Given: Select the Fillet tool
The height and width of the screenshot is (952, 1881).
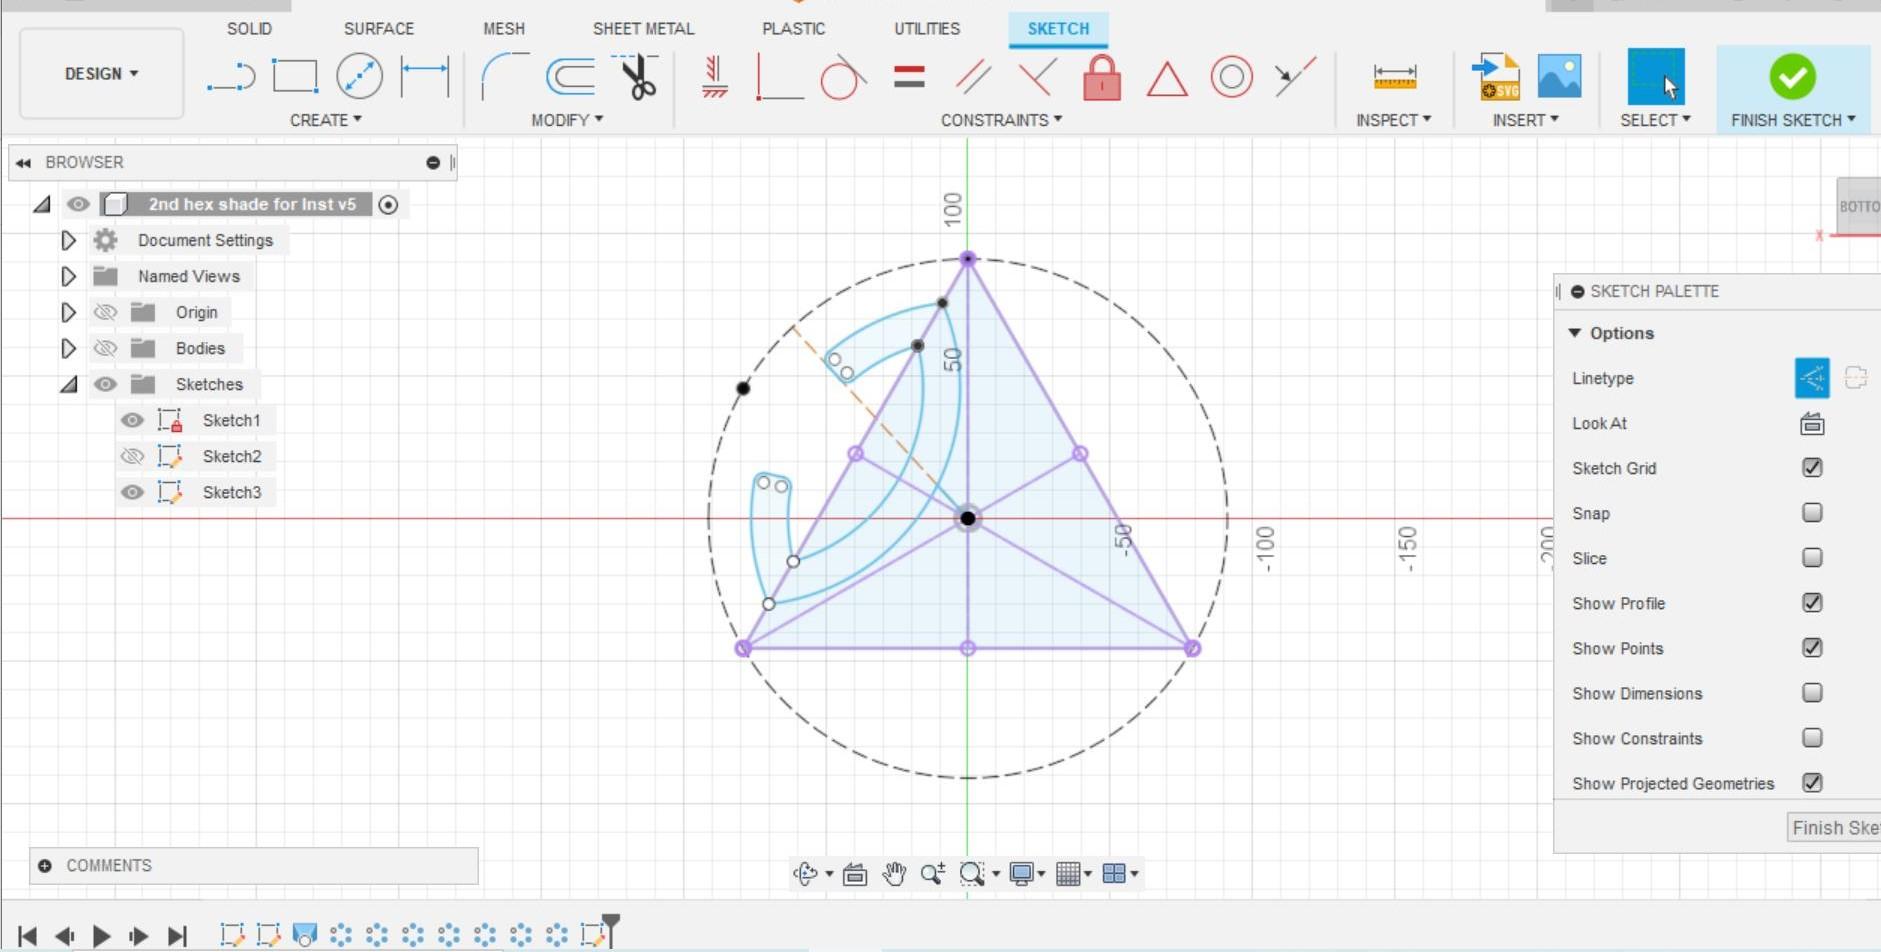Looking at the screenshot, I should coord(505,77).
